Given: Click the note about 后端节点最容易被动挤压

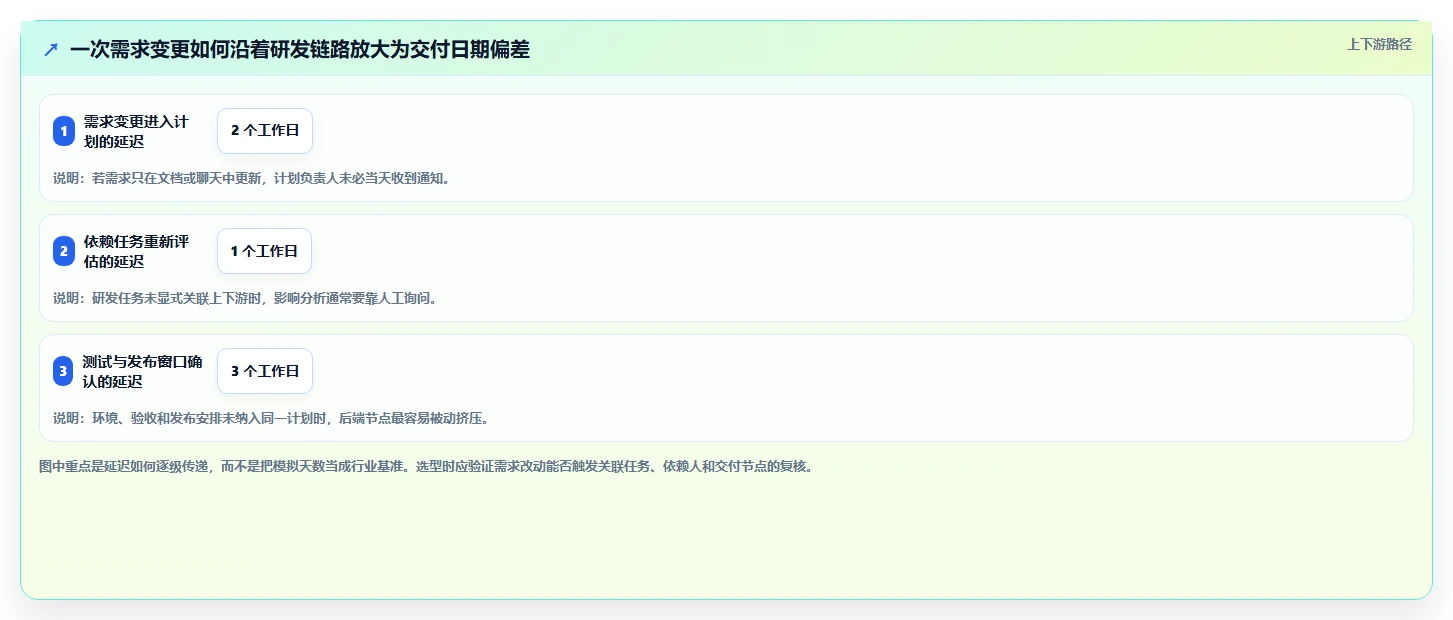Looking at the screenshot, I should tap(272, 418).
